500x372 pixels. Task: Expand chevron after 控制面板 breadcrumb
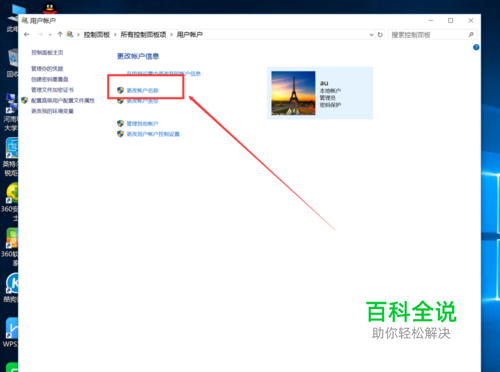pyautogui.click(x=115, y=35)
